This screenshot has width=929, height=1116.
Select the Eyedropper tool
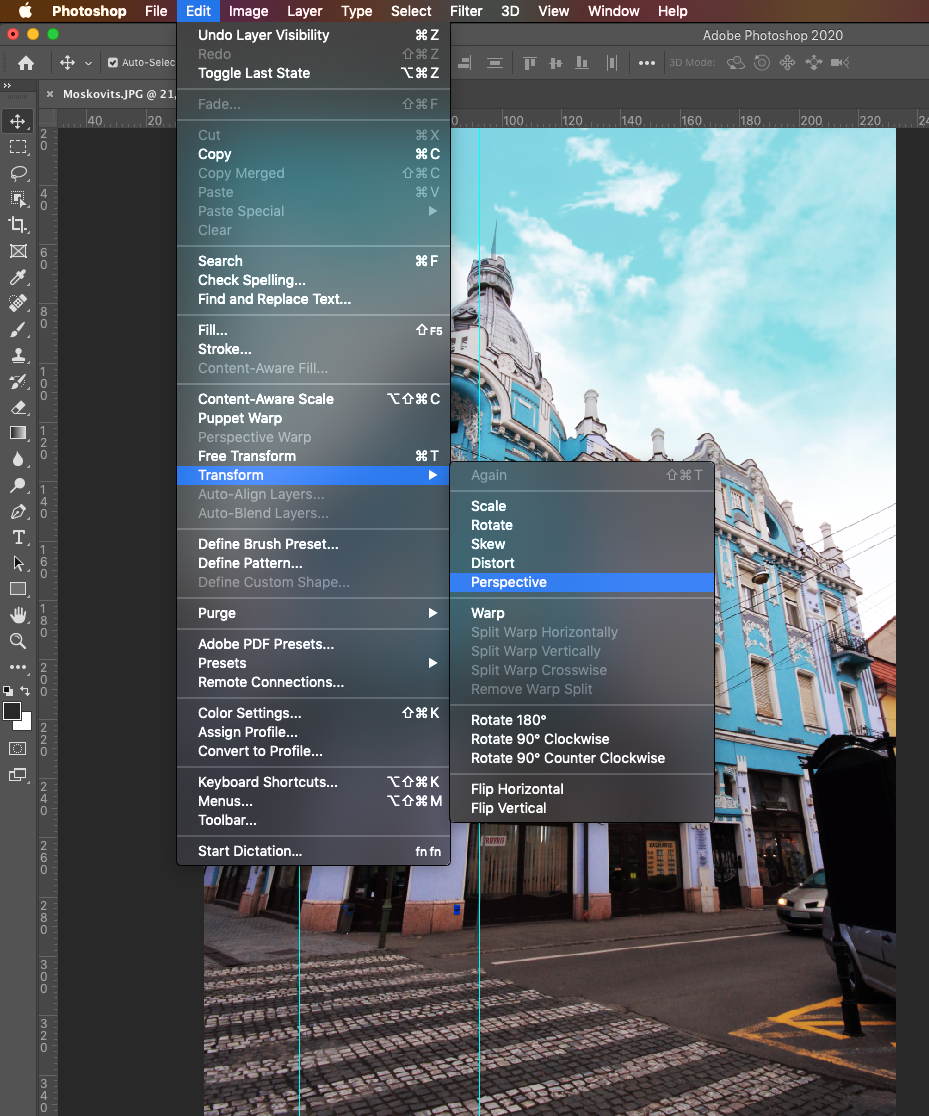tap(18, 277)
